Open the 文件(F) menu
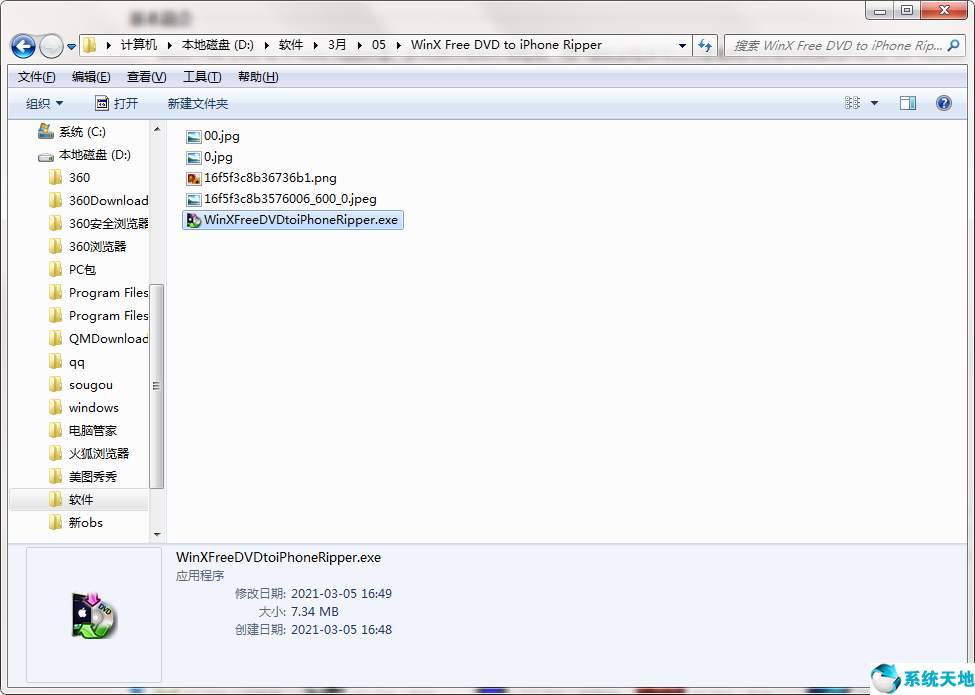975x695 pixels. coord(36,77)
